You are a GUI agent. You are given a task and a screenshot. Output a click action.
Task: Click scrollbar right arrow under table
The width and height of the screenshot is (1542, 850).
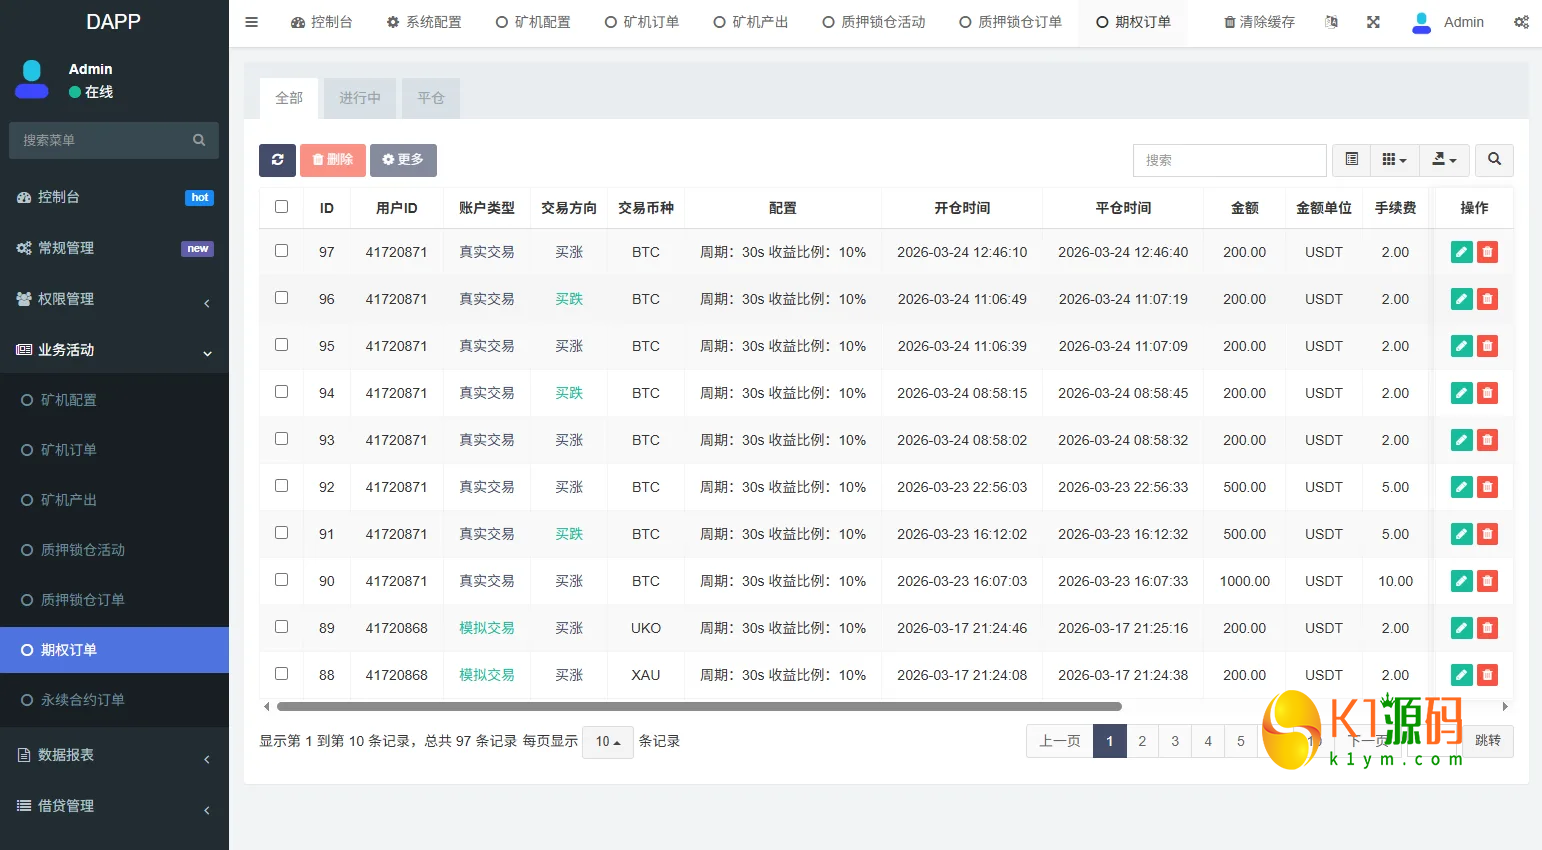point(1505,706)
